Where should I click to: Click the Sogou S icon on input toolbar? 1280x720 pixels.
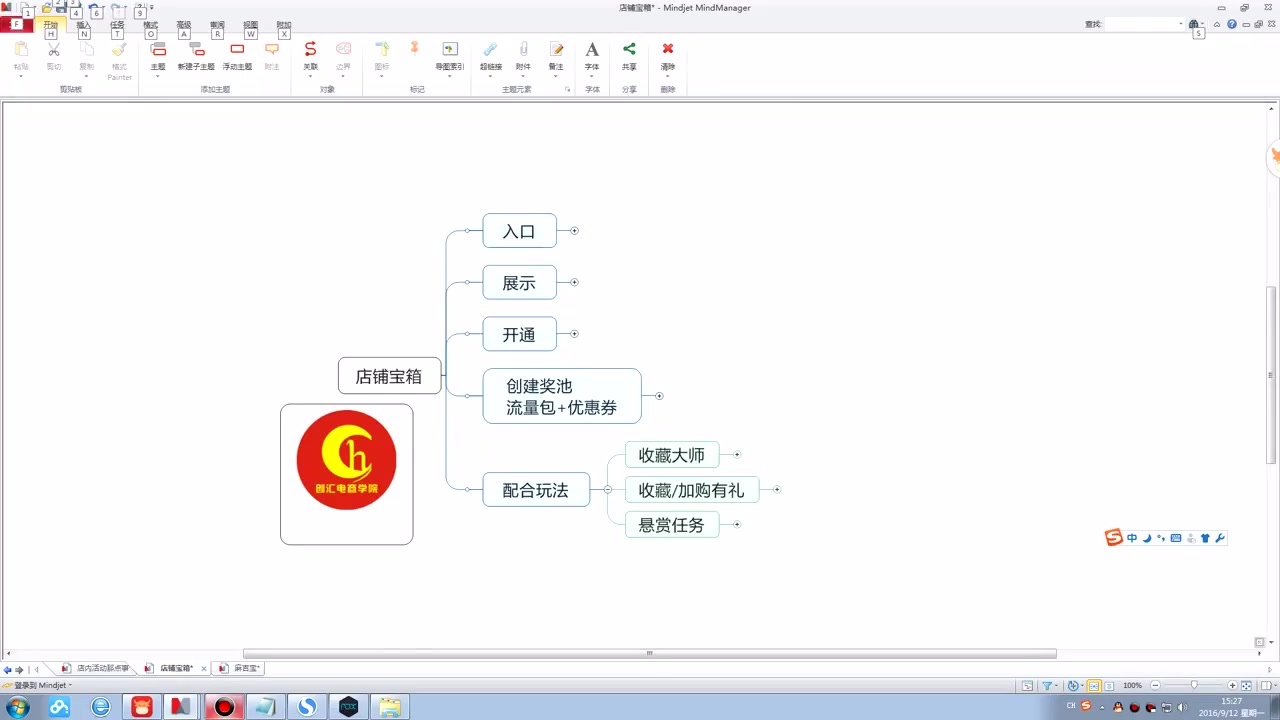click(x=1113, y=538)
